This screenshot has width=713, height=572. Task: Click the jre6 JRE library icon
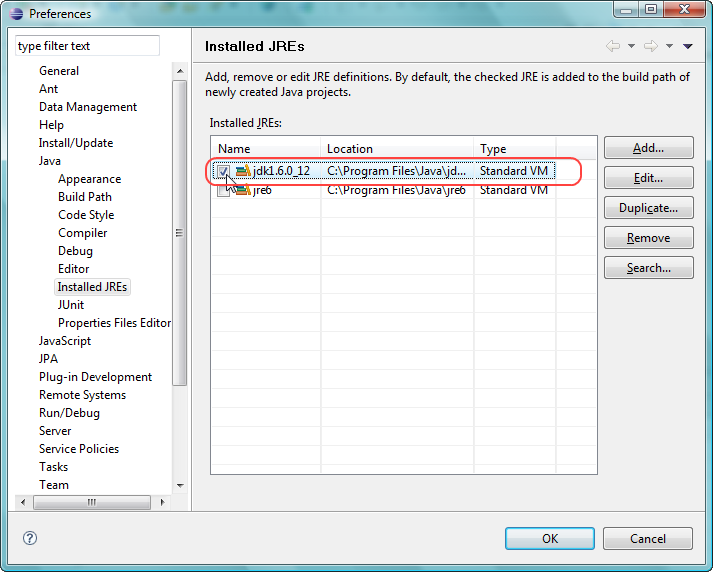pyautogui.click(x=243, y=190)
